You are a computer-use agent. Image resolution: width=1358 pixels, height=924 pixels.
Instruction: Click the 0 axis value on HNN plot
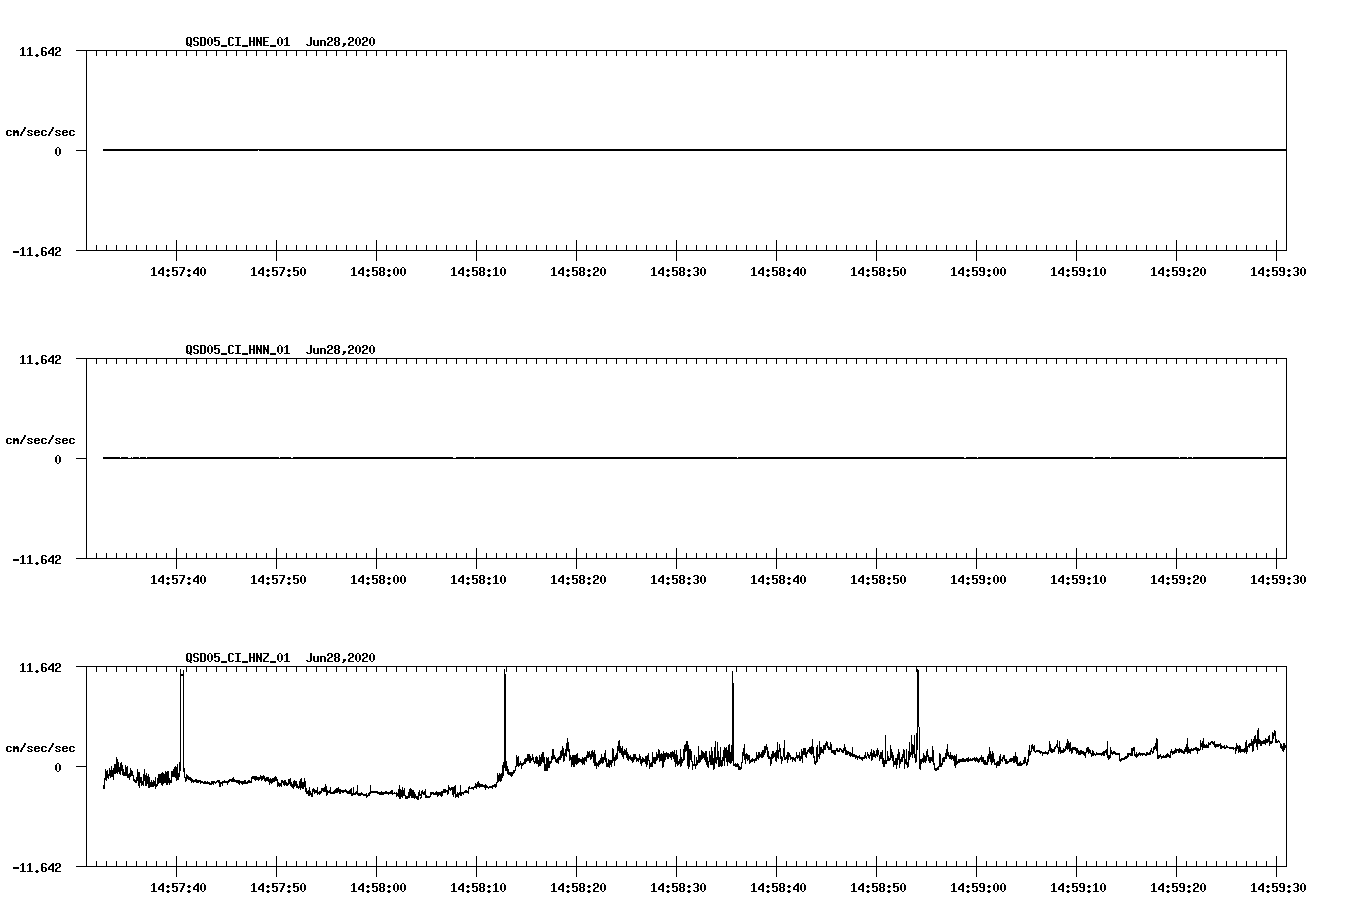pyautogui.click(x=58, y=459)
